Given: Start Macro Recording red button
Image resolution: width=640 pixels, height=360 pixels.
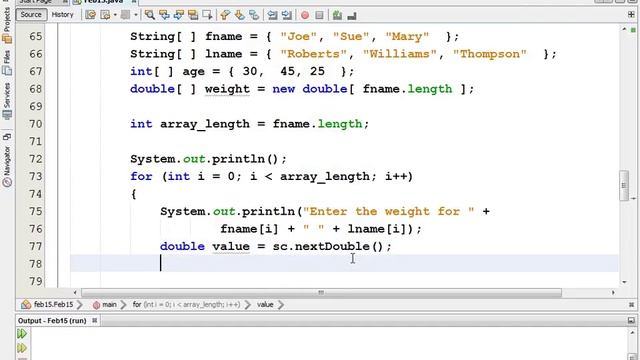Looking at the screenshot, I should 305,15.
